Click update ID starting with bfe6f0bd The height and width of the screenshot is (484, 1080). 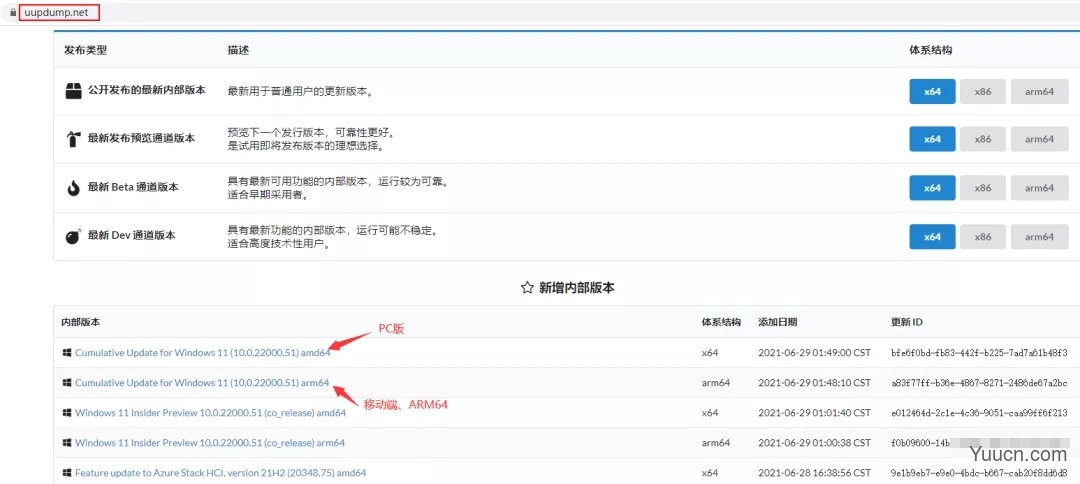[979, 353]
